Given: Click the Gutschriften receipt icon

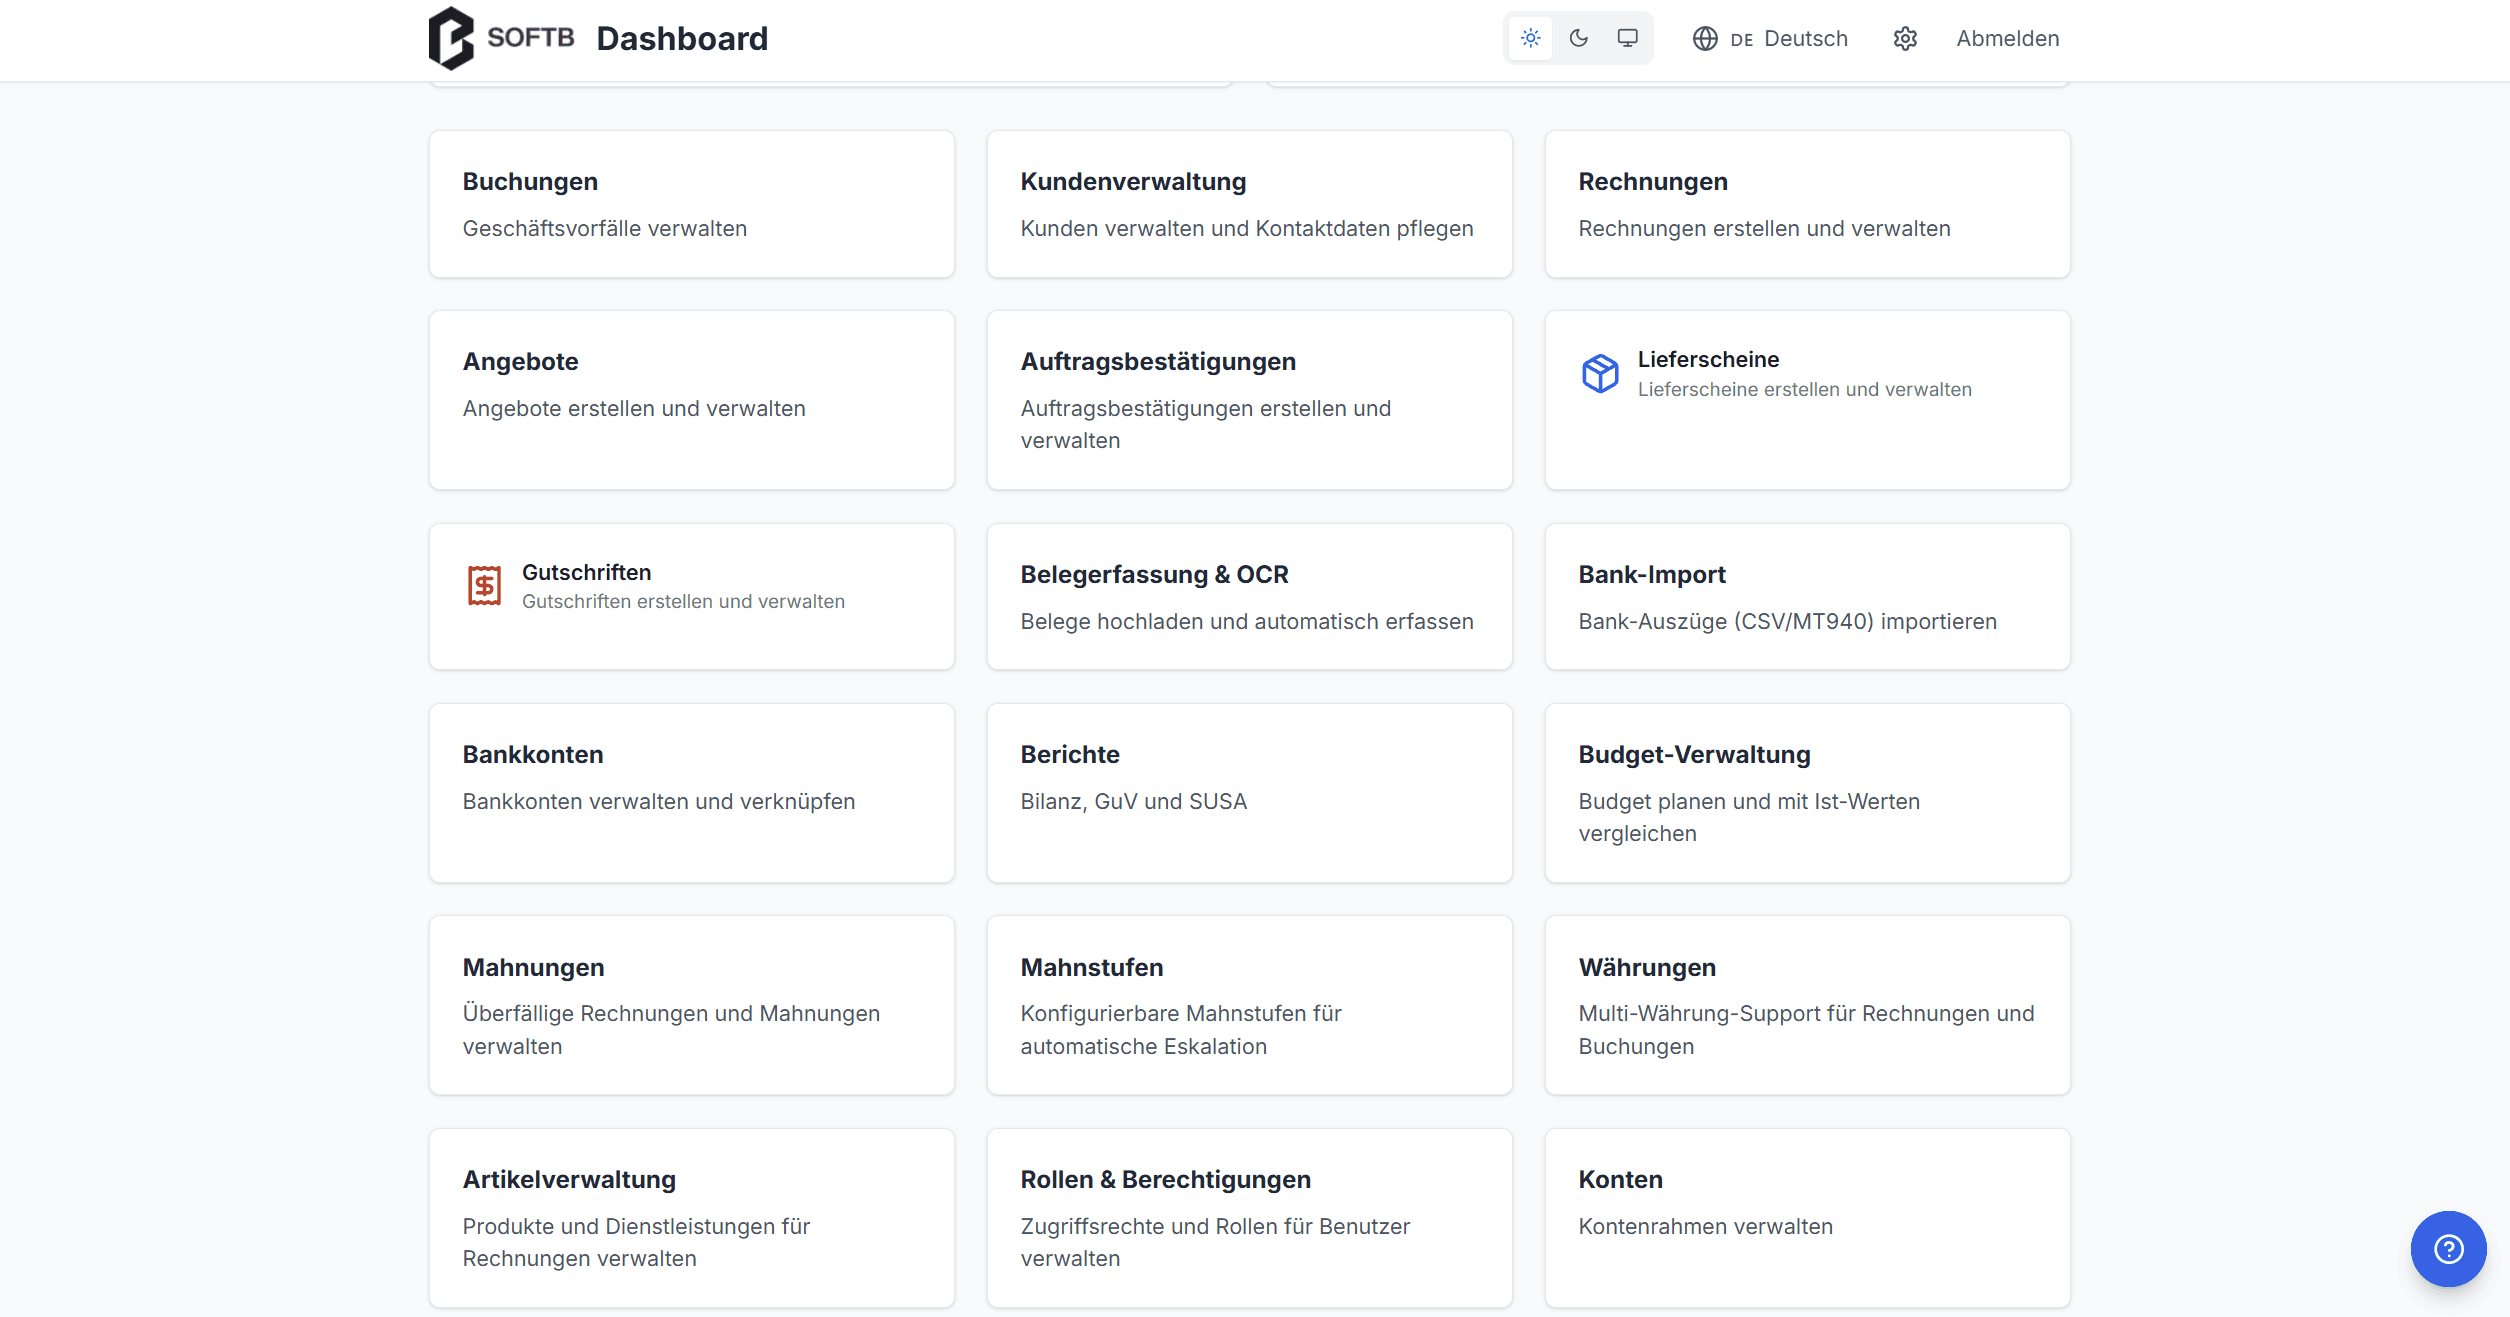Looking at the screenshot, I should tap(485, 585).
